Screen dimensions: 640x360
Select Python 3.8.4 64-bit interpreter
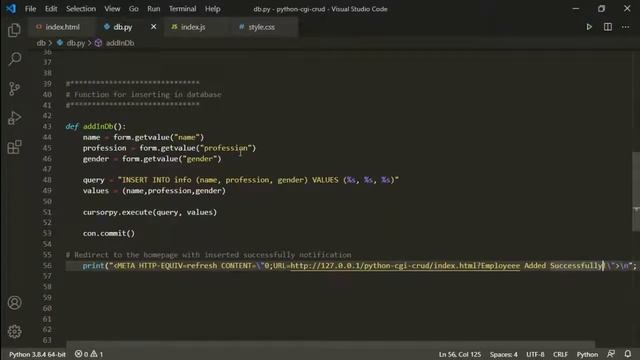point(37,354)
